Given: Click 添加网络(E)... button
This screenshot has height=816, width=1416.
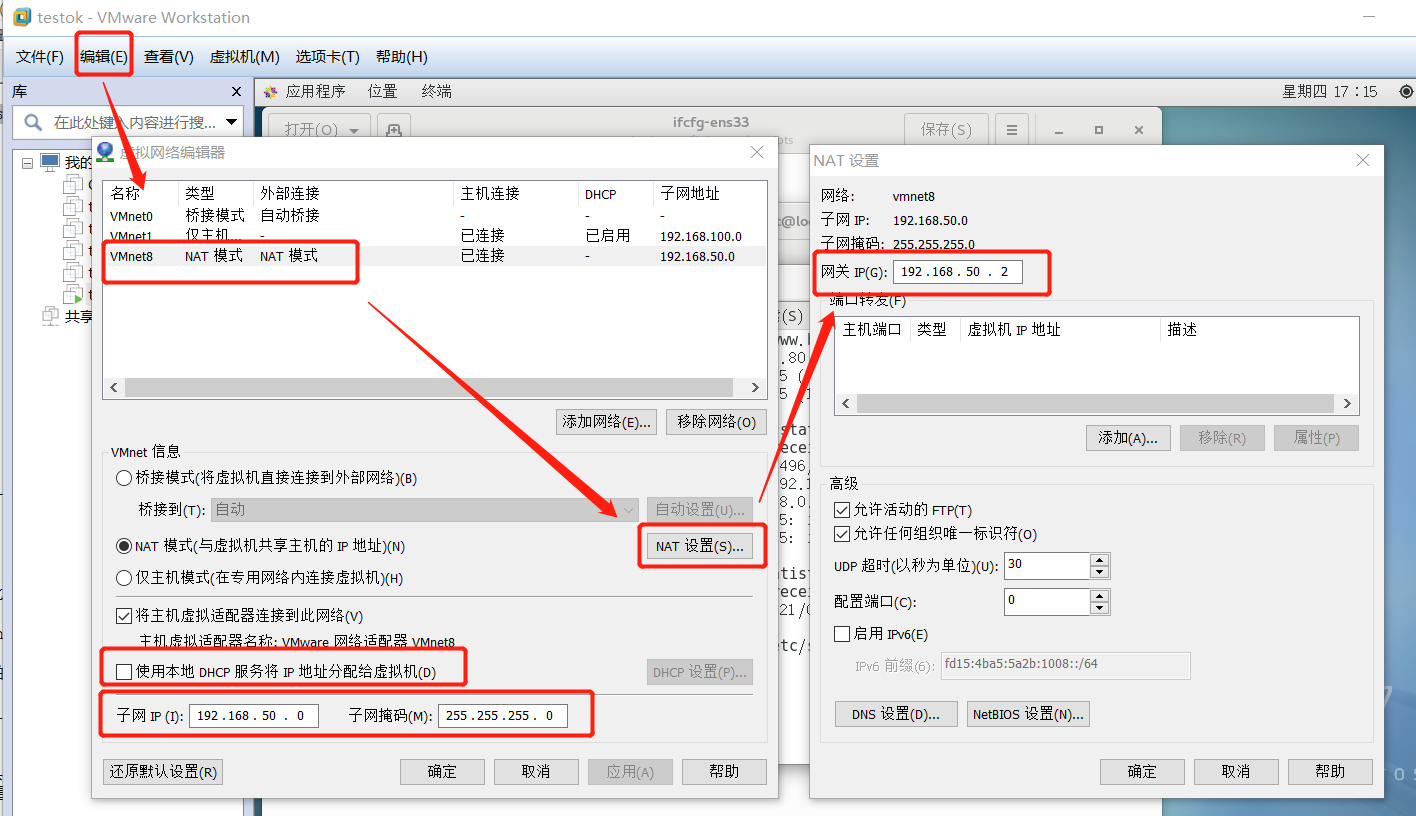Looking at the screenshot, I should coord(607,422).
